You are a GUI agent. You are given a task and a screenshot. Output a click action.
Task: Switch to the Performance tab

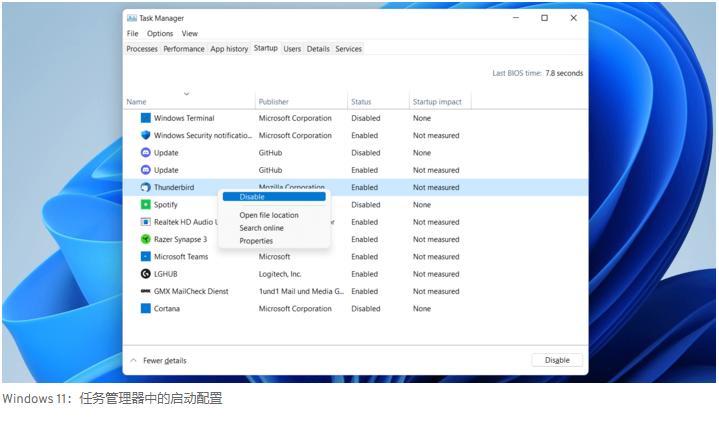pyautogui.click(x=184, y=49)
